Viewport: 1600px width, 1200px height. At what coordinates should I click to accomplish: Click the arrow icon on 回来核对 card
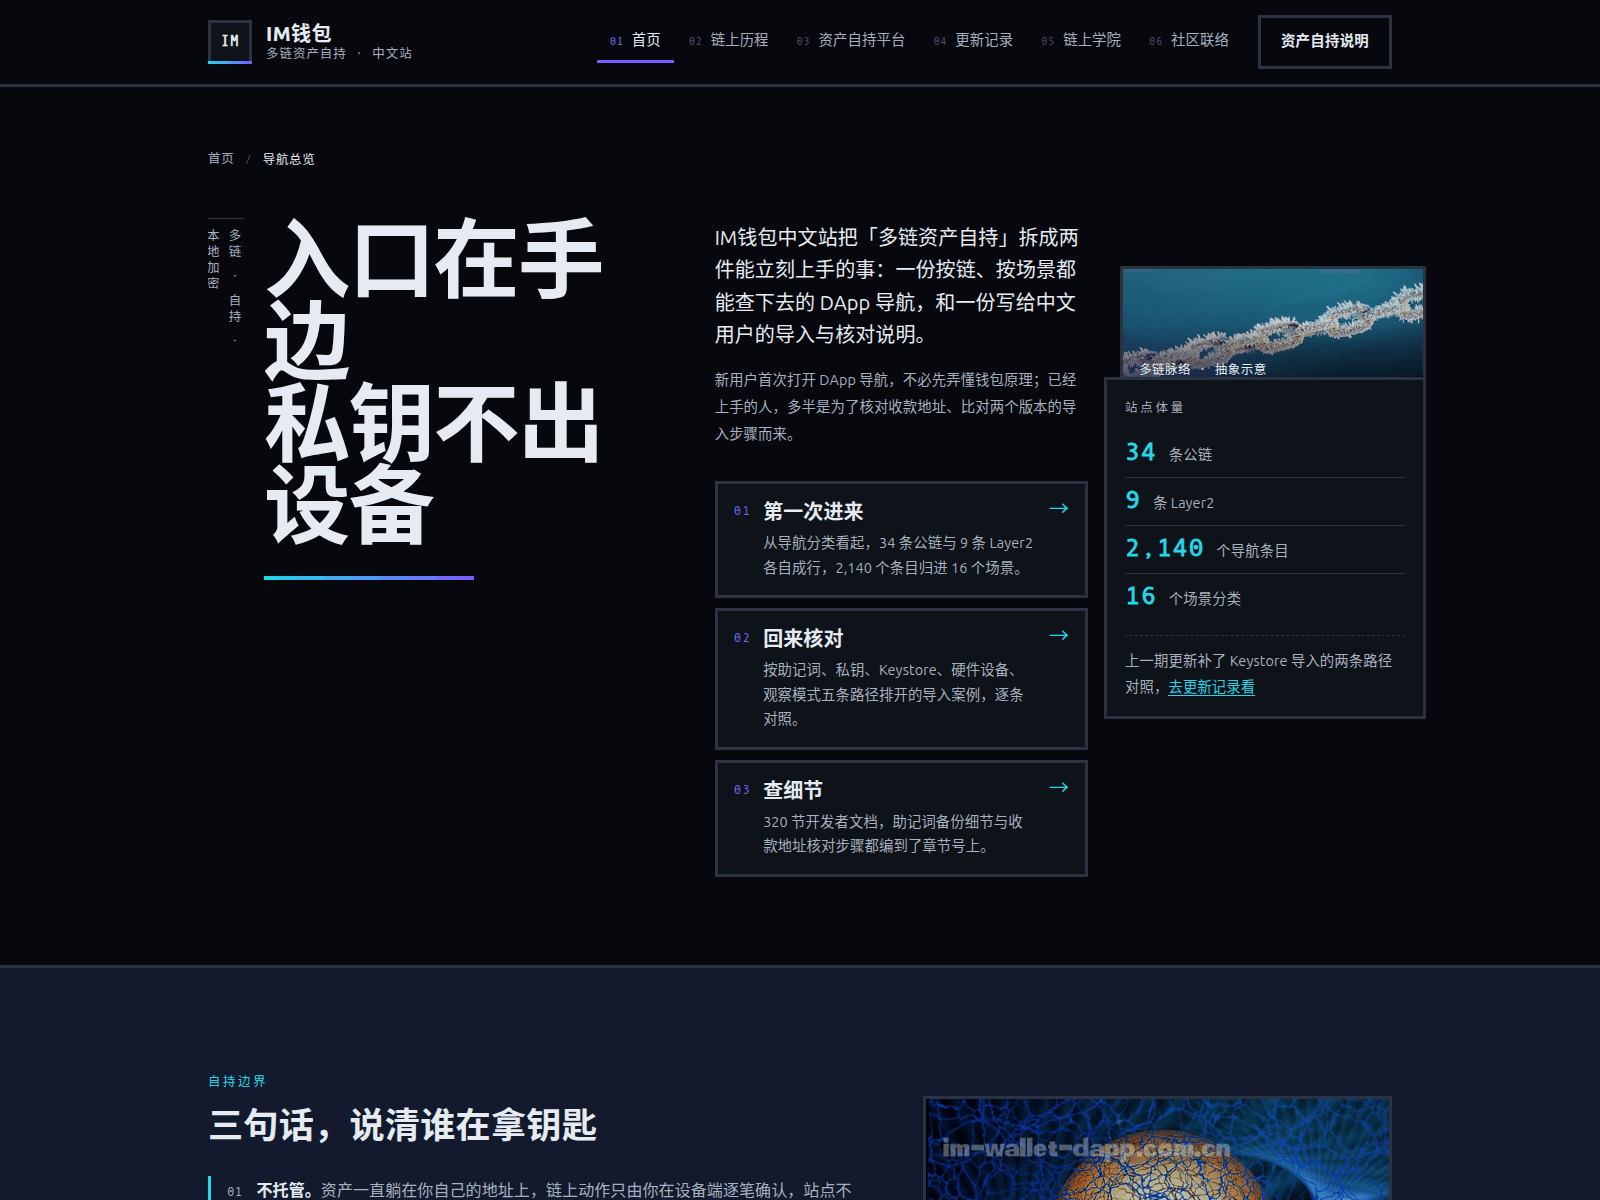coord(1058,636)
